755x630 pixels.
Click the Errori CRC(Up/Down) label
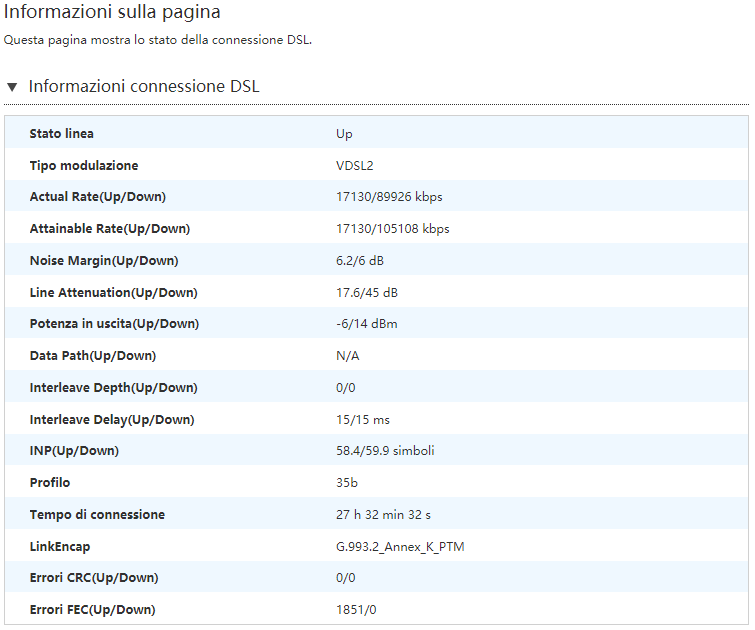click(94, 578)
